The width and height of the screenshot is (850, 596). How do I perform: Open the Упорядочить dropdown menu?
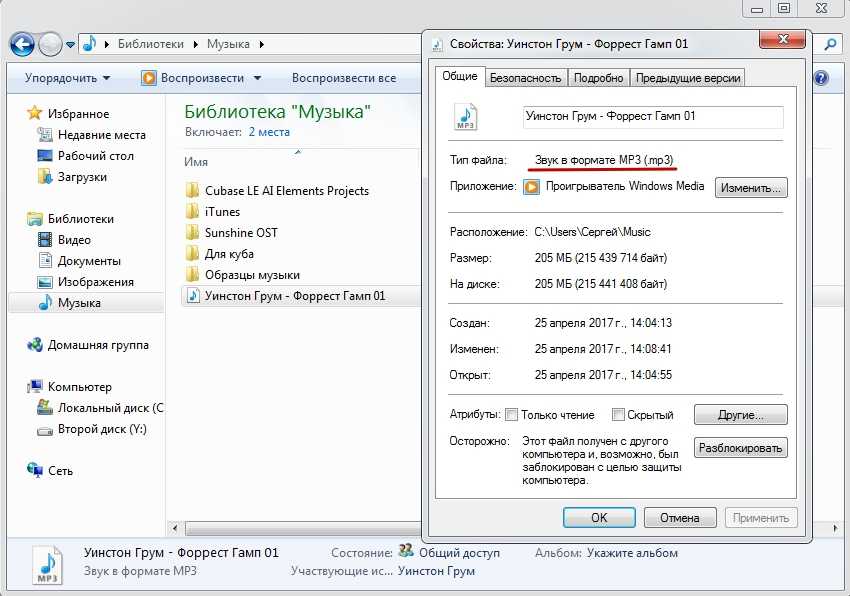tap(67, 78)
